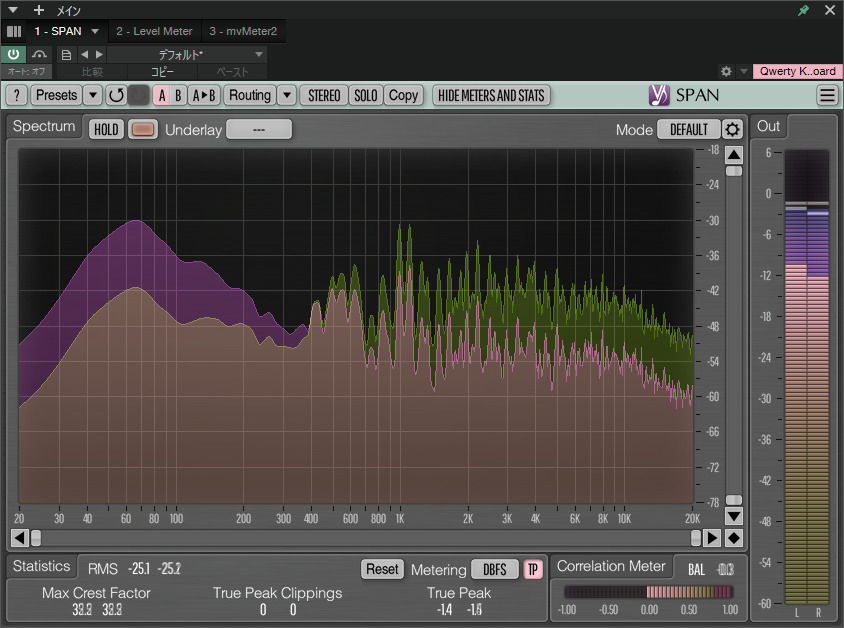Click the sidechain headphone icon
Screen dimensions: 844x628
39,54
